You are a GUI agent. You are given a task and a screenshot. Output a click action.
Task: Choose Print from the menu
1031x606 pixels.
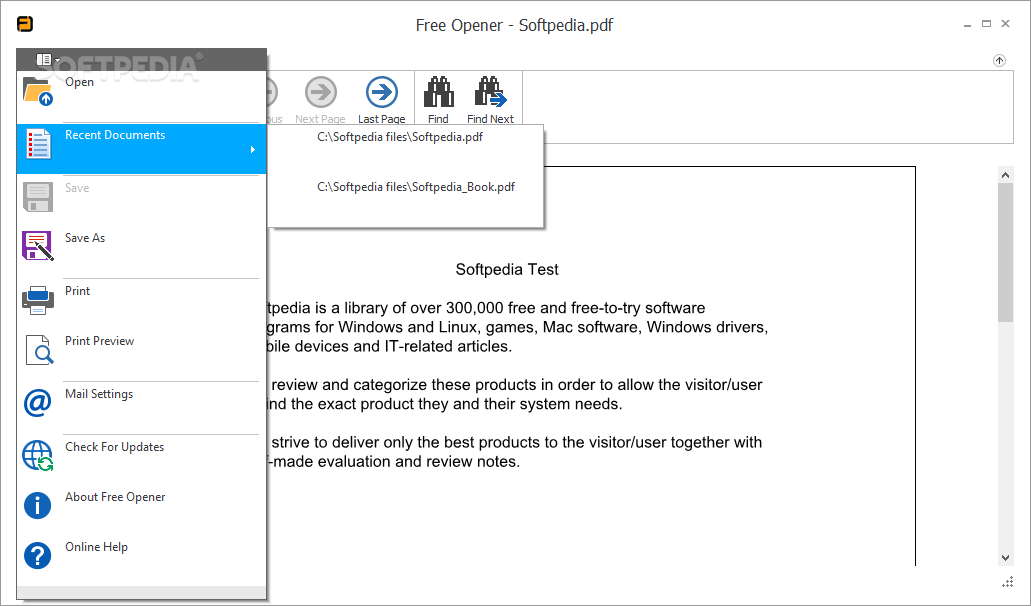click(x=141, y=304)
